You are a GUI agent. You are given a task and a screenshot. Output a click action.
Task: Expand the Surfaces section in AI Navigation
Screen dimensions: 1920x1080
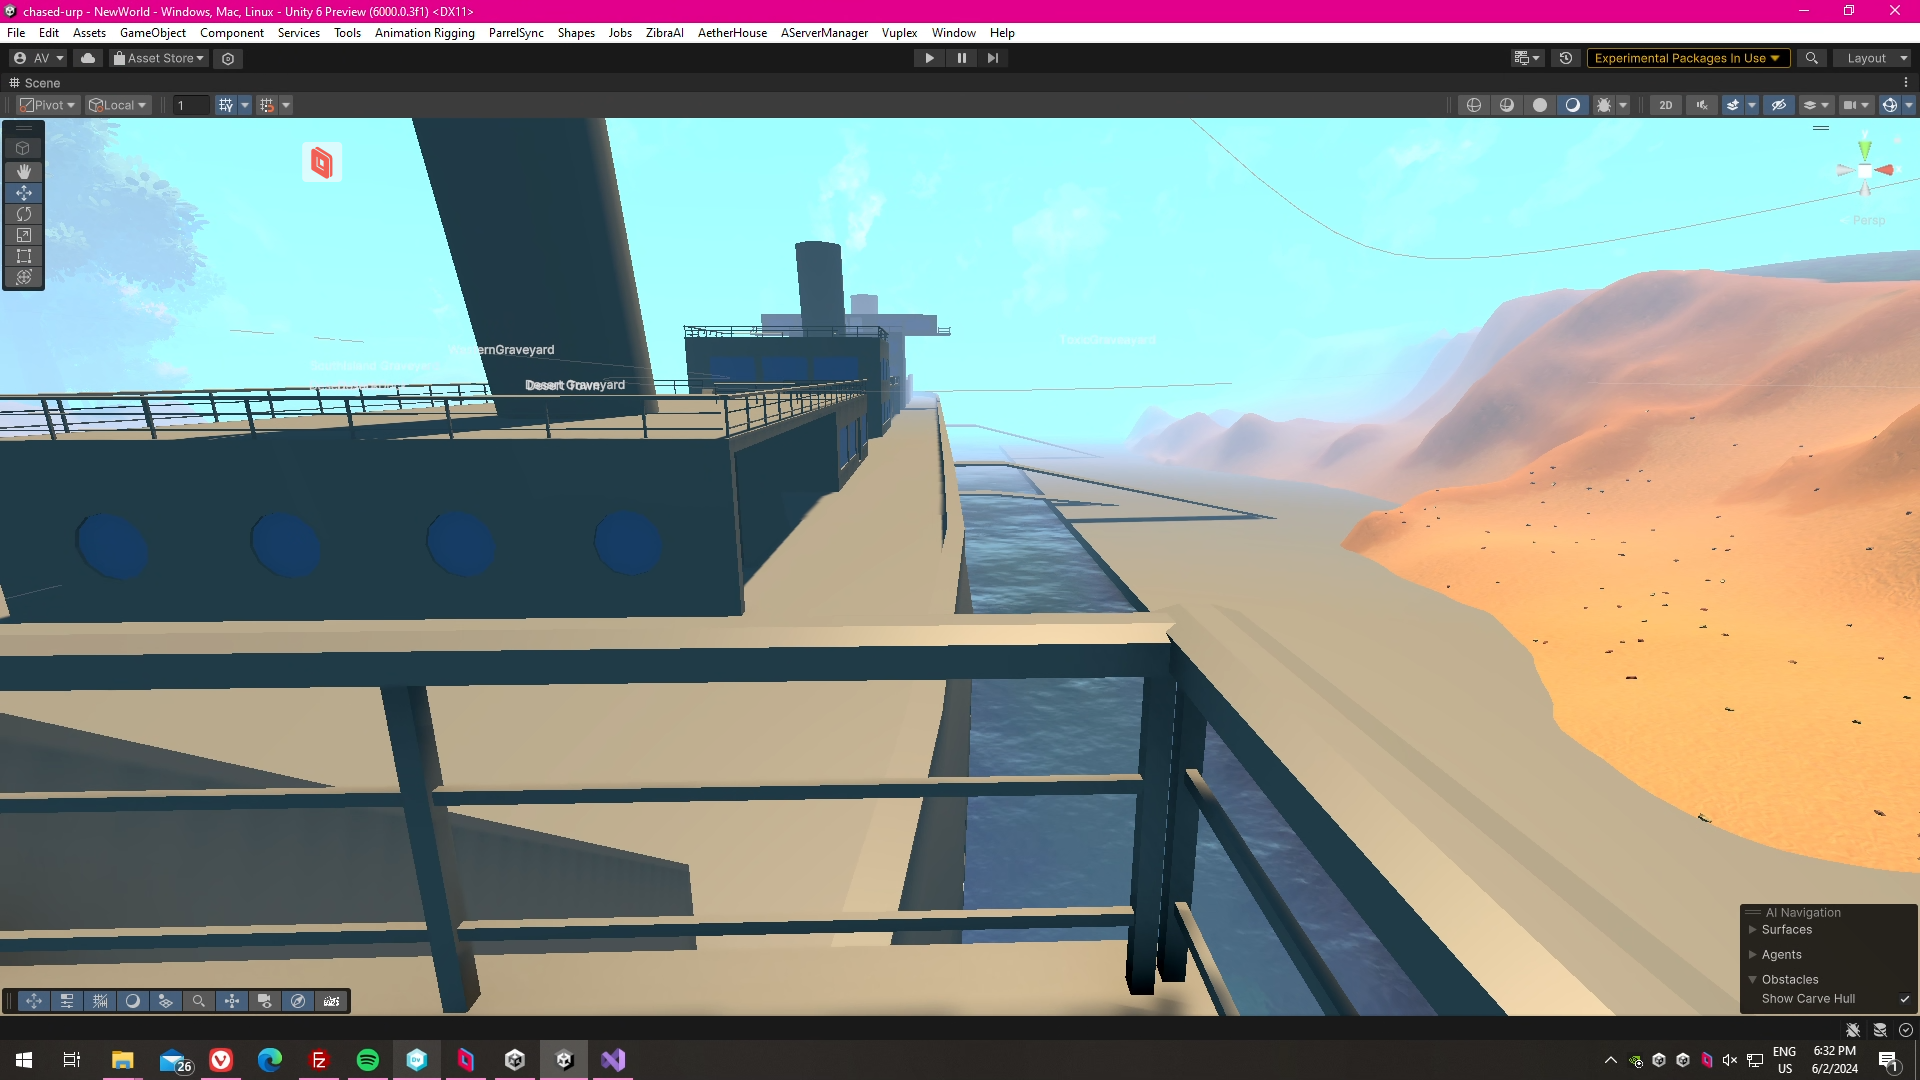1752,930
